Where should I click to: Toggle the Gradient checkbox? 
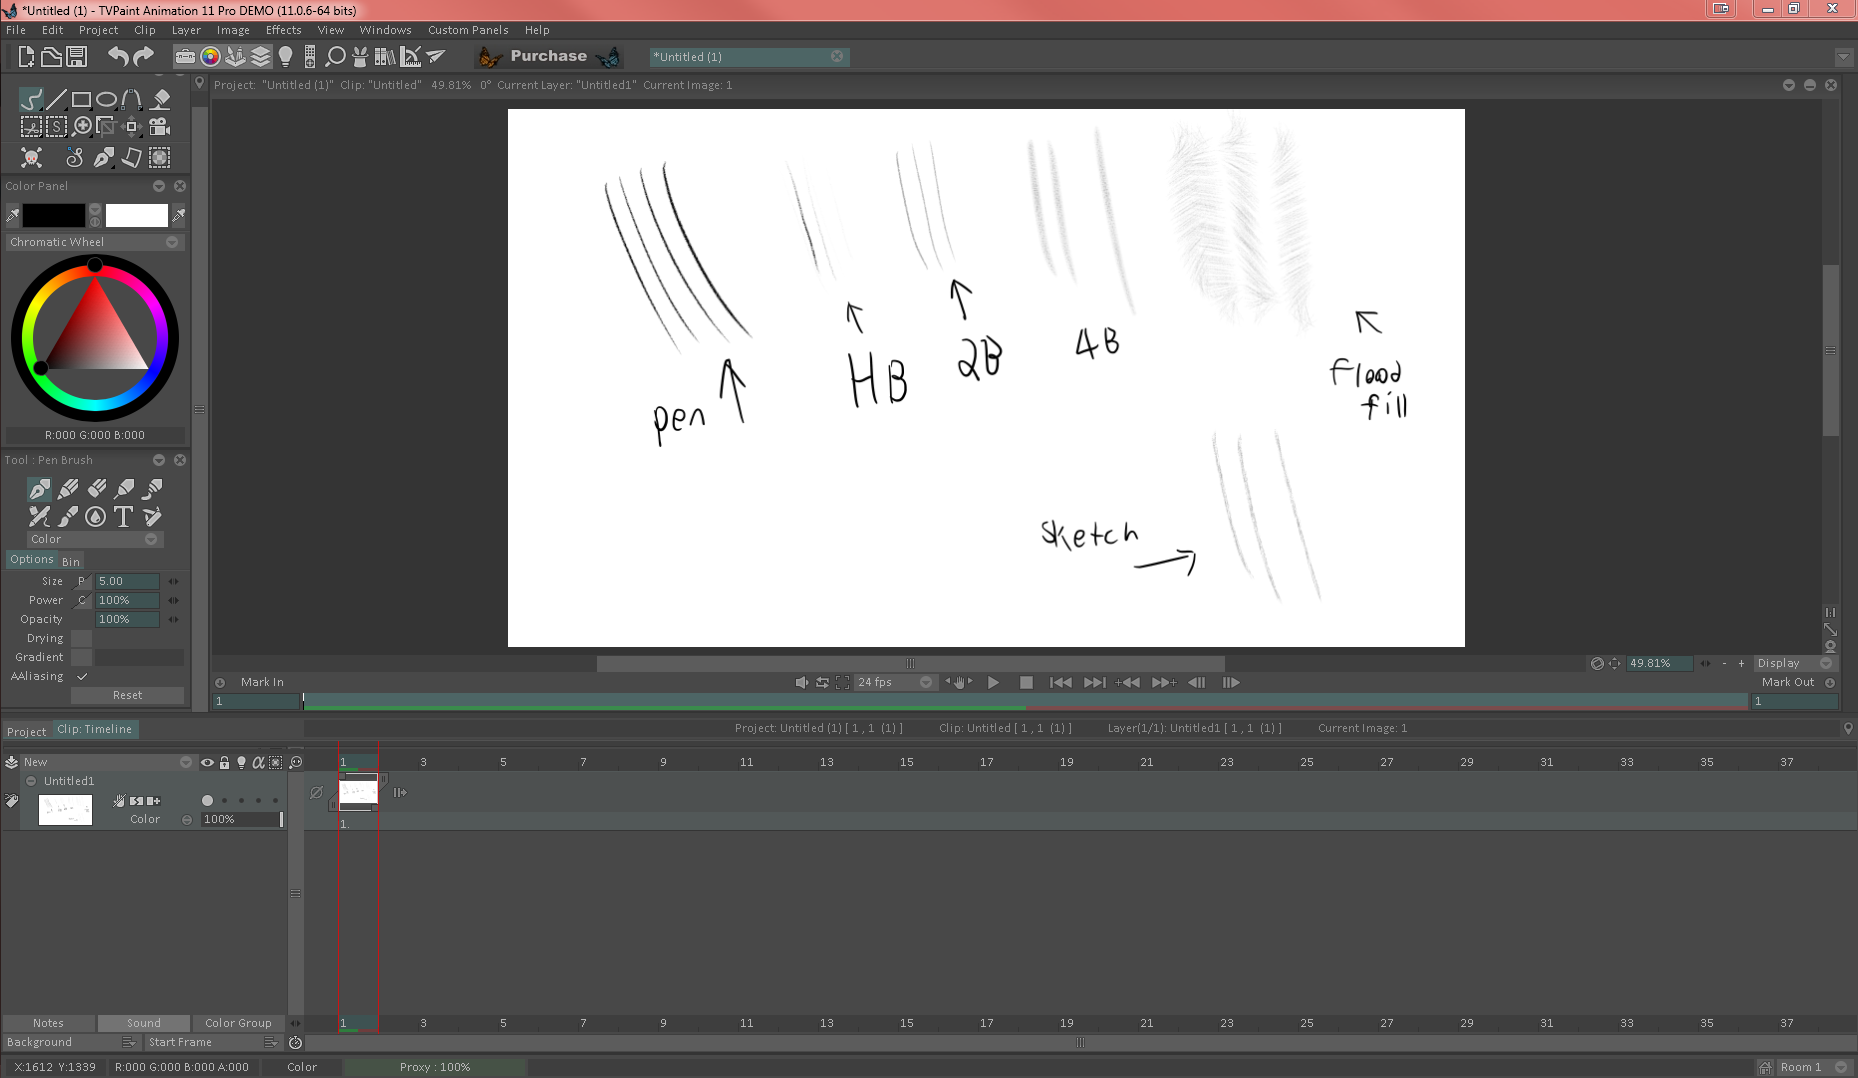click(x=82, y=658)
